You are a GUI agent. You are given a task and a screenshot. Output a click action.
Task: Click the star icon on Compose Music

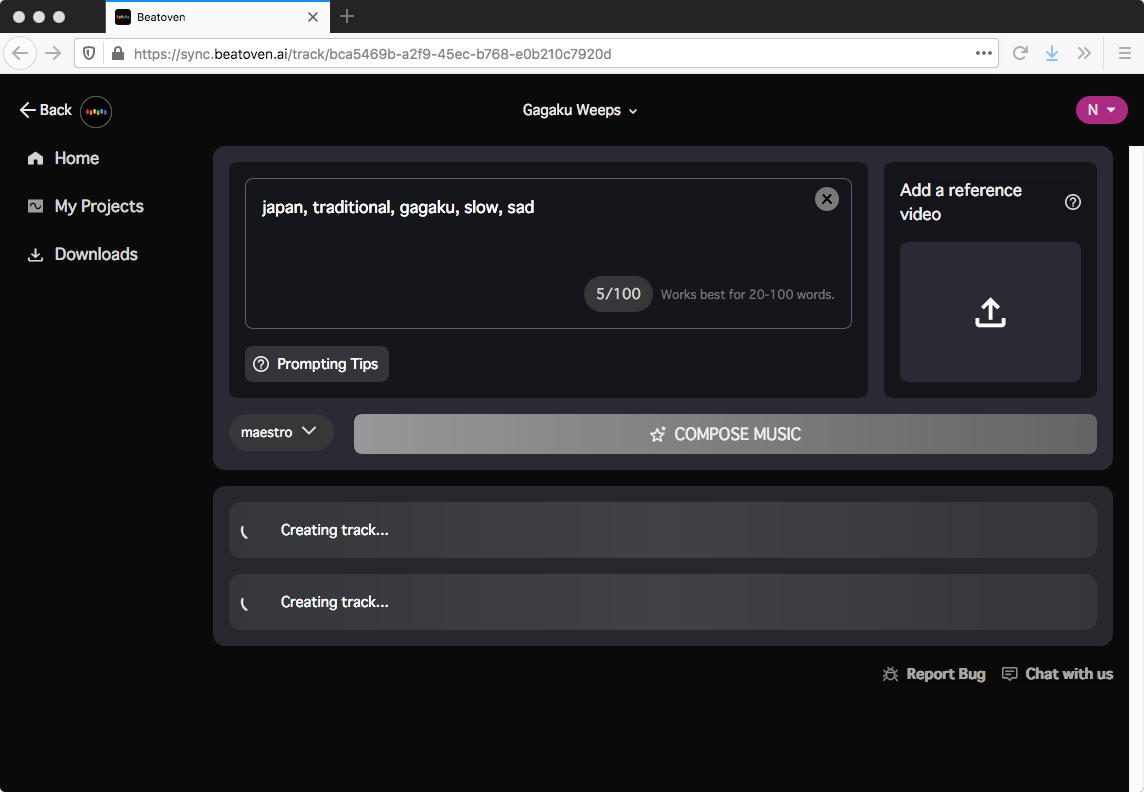657,435
